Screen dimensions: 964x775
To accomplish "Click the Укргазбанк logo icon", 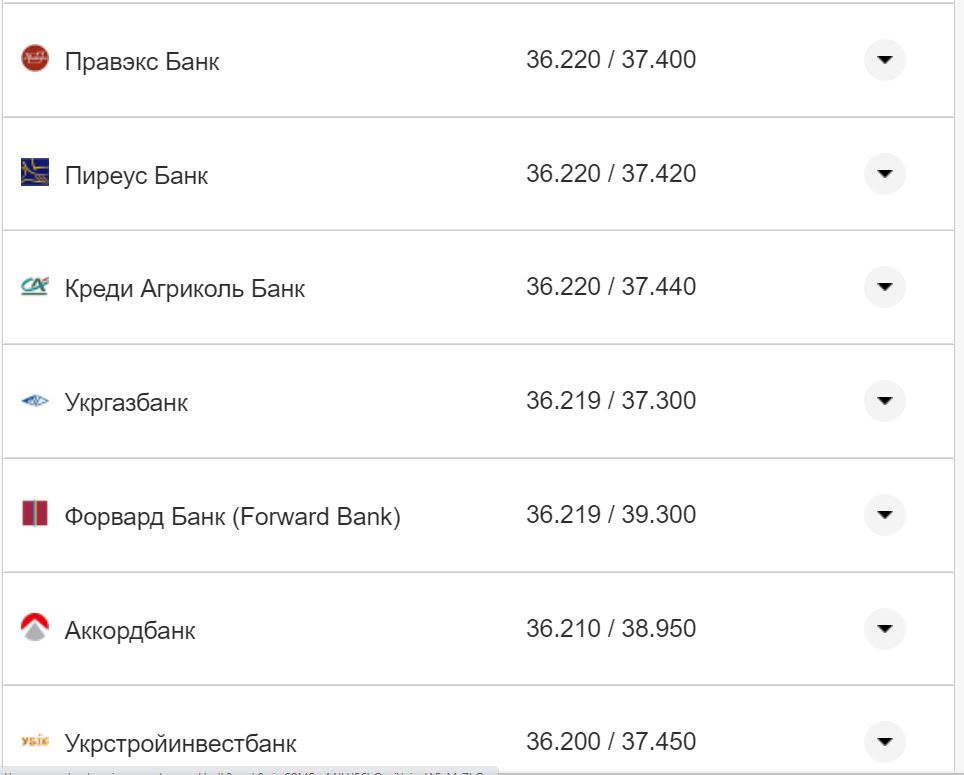I will [35, 401].
